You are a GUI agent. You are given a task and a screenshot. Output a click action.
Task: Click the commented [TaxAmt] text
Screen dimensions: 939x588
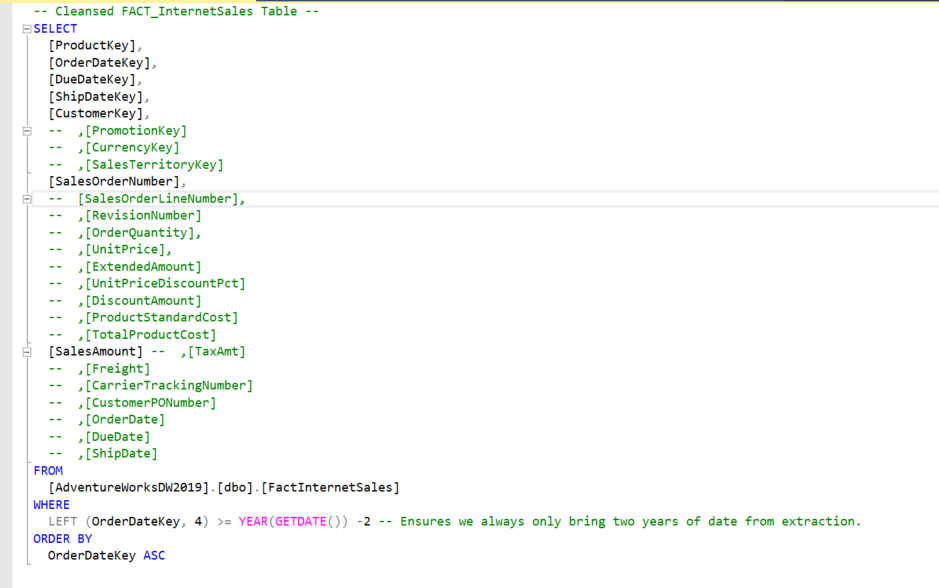click(x=218, y=351)
